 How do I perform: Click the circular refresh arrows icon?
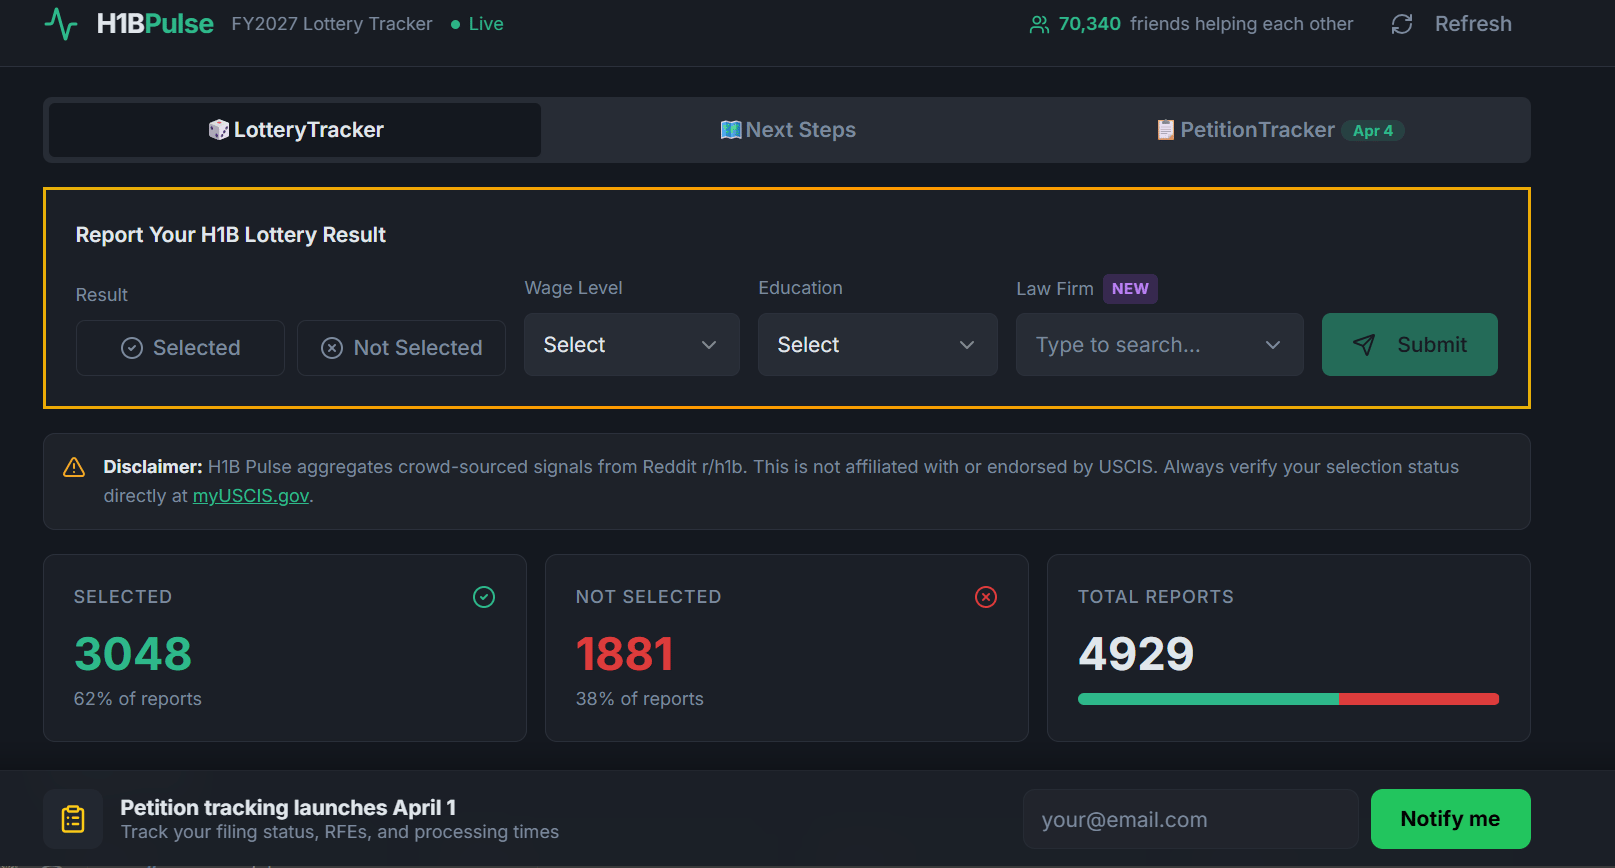click(x=1402, y=24)
